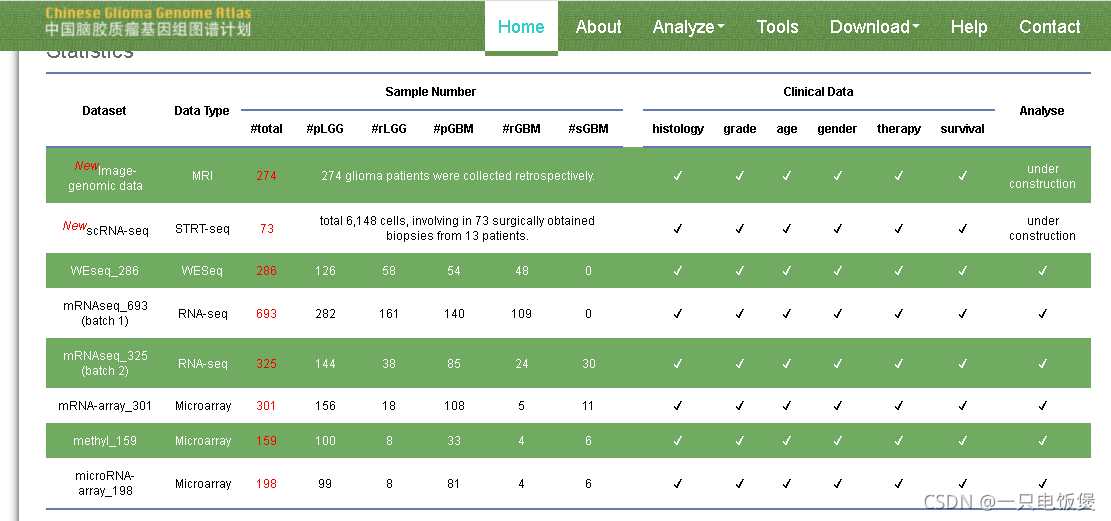Click the 100 pLGG count for methyl_159
Screen dimensions: 1111x521
pyautogui.click(x=325, y=441)
